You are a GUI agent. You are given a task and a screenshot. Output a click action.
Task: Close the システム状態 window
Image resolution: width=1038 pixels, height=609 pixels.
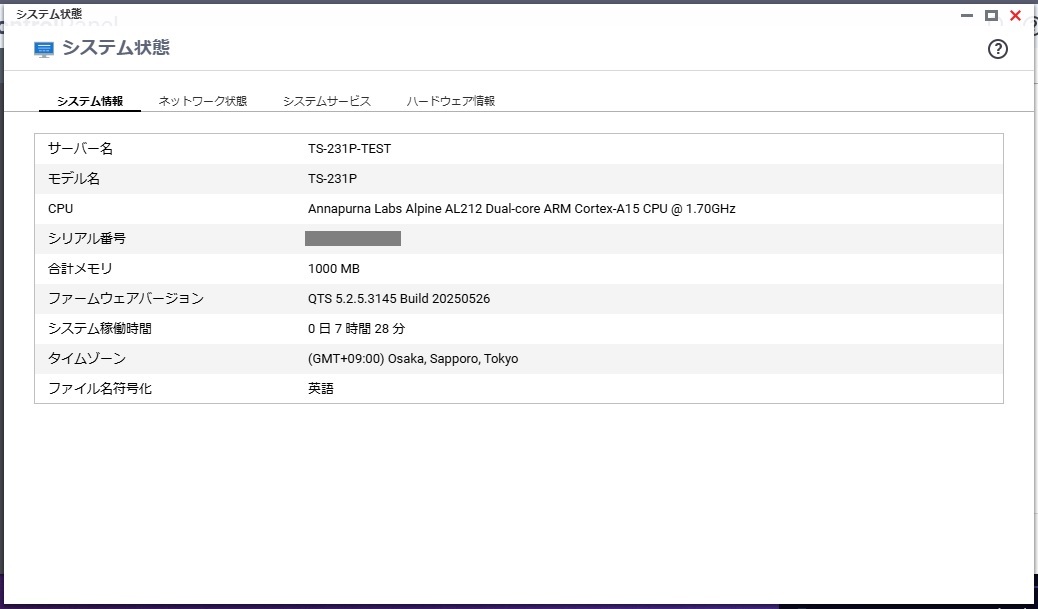pyautogui.click(x=1015, y=15)
